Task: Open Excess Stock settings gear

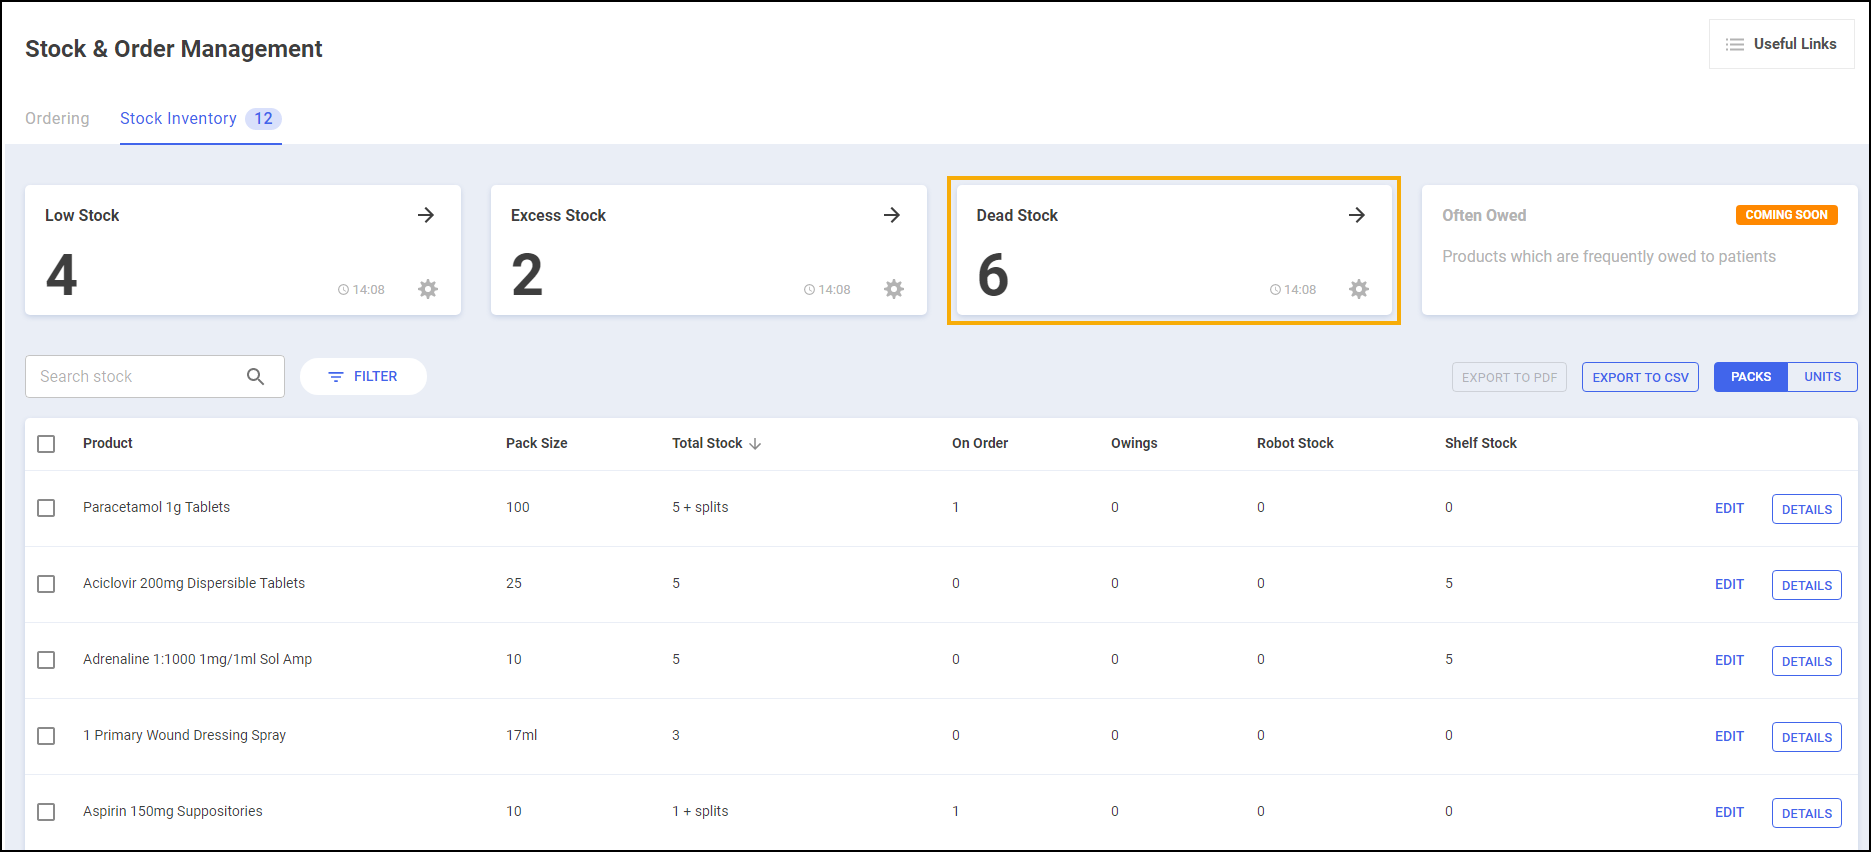Action: point(894,289)
